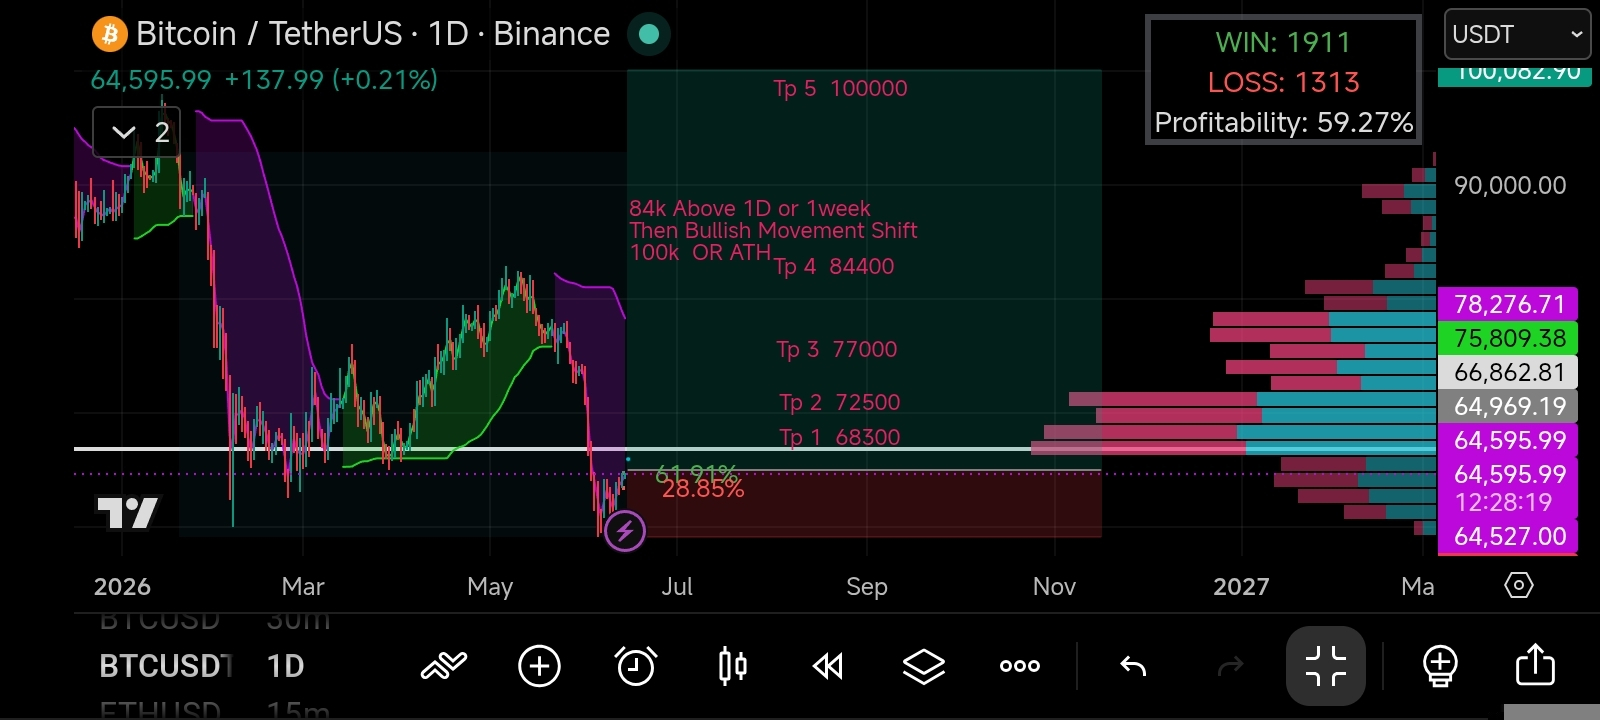Click the 75,809.38 green price label
The height and width of the screenshot is (720, 1600).
[1508, 338]
